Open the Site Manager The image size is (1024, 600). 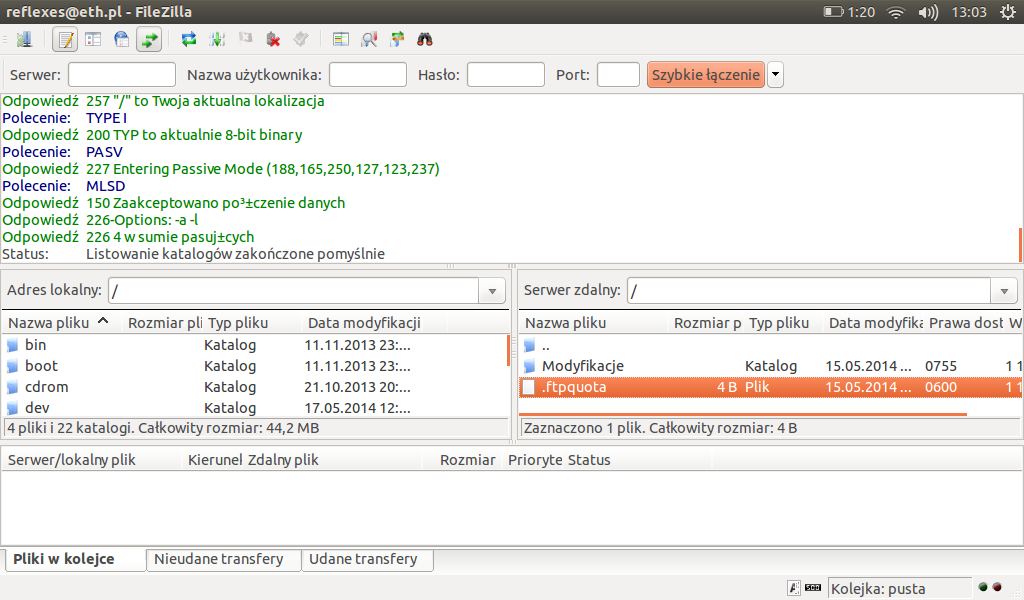click(24, 40)
